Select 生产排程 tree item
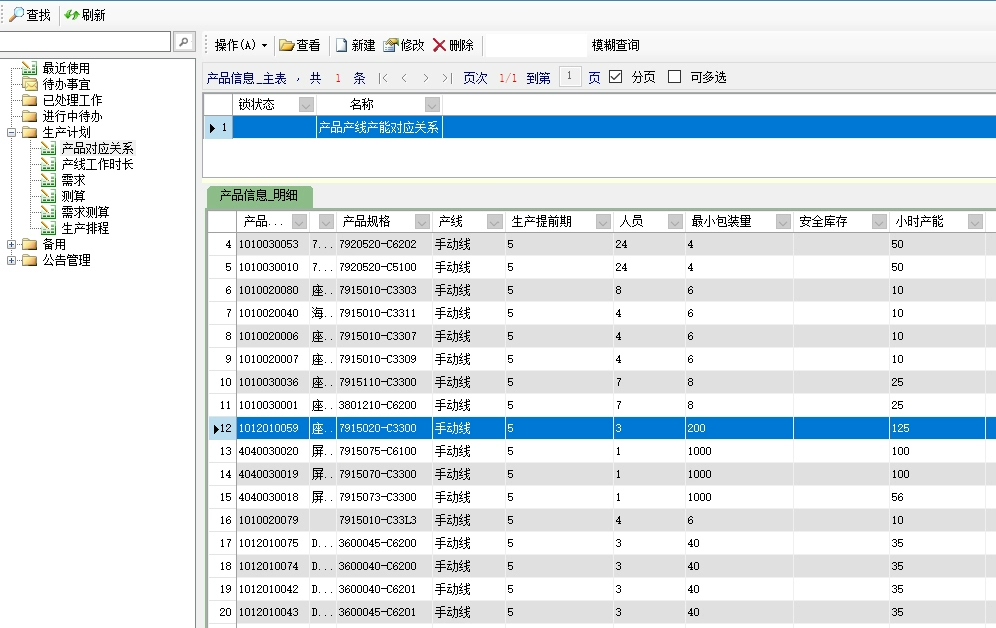Image resolution: width=996 pixels, height=628 pixels. pyautogui.click(x=85, y=228)
